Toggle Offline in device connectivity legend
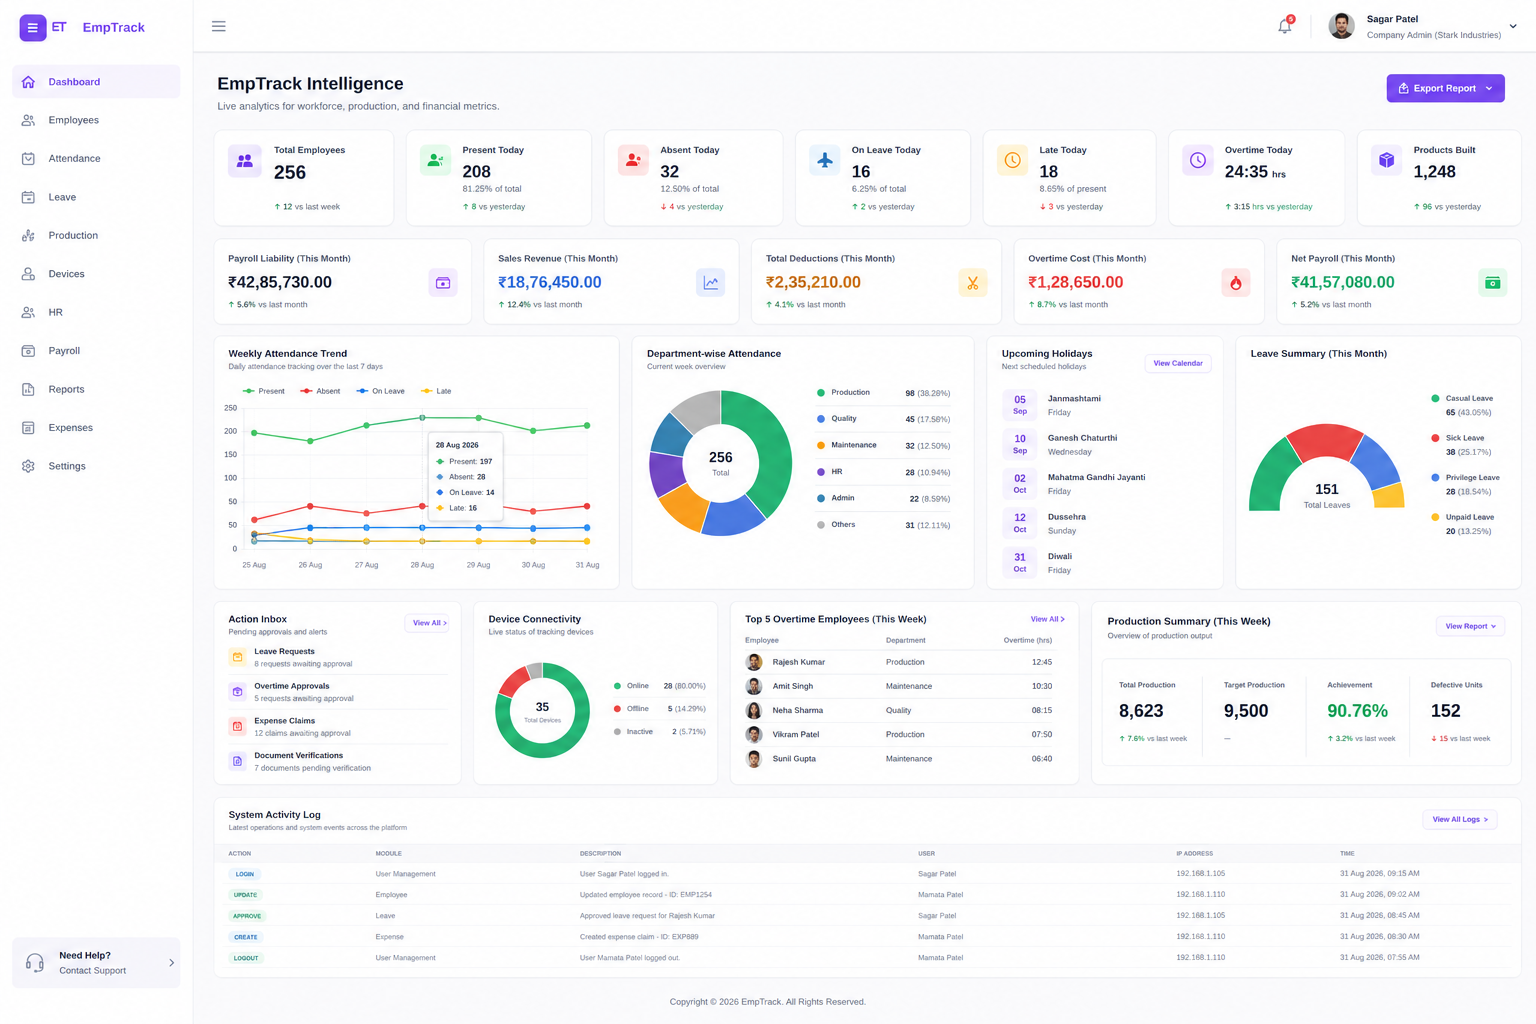 (631, 709)
